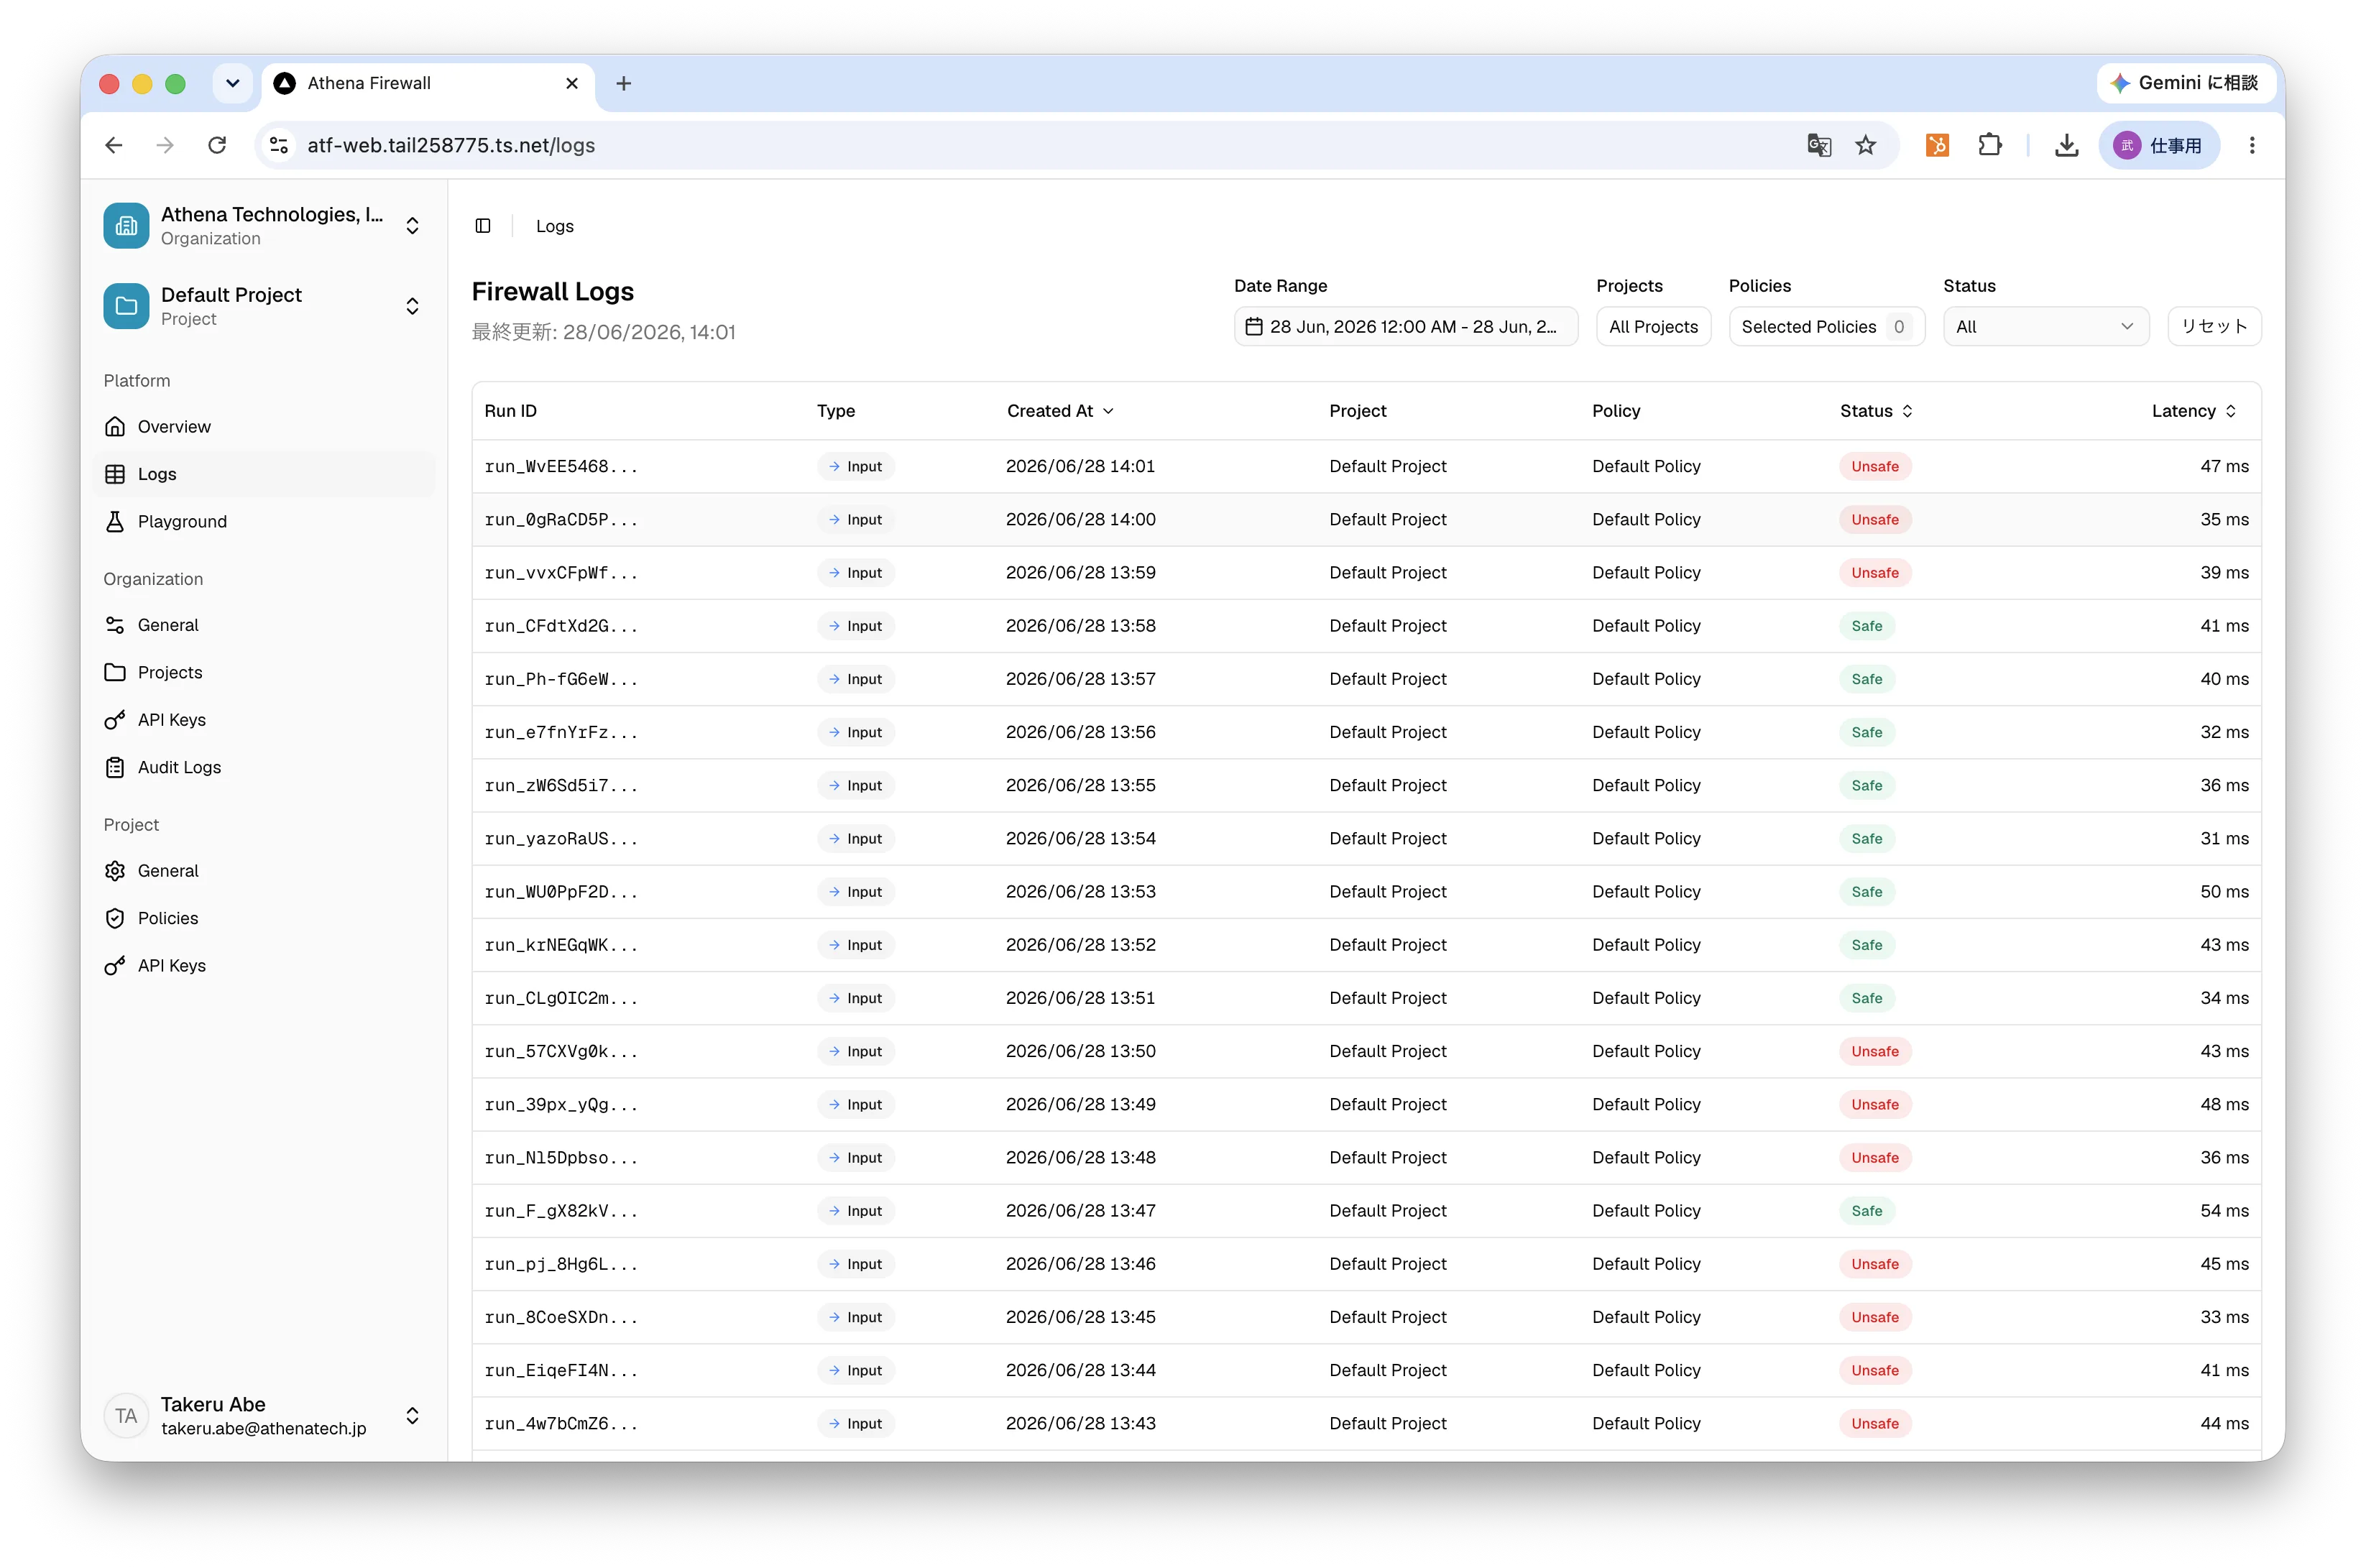Expand the Takeru Abe user menu

click(412, 1416)
